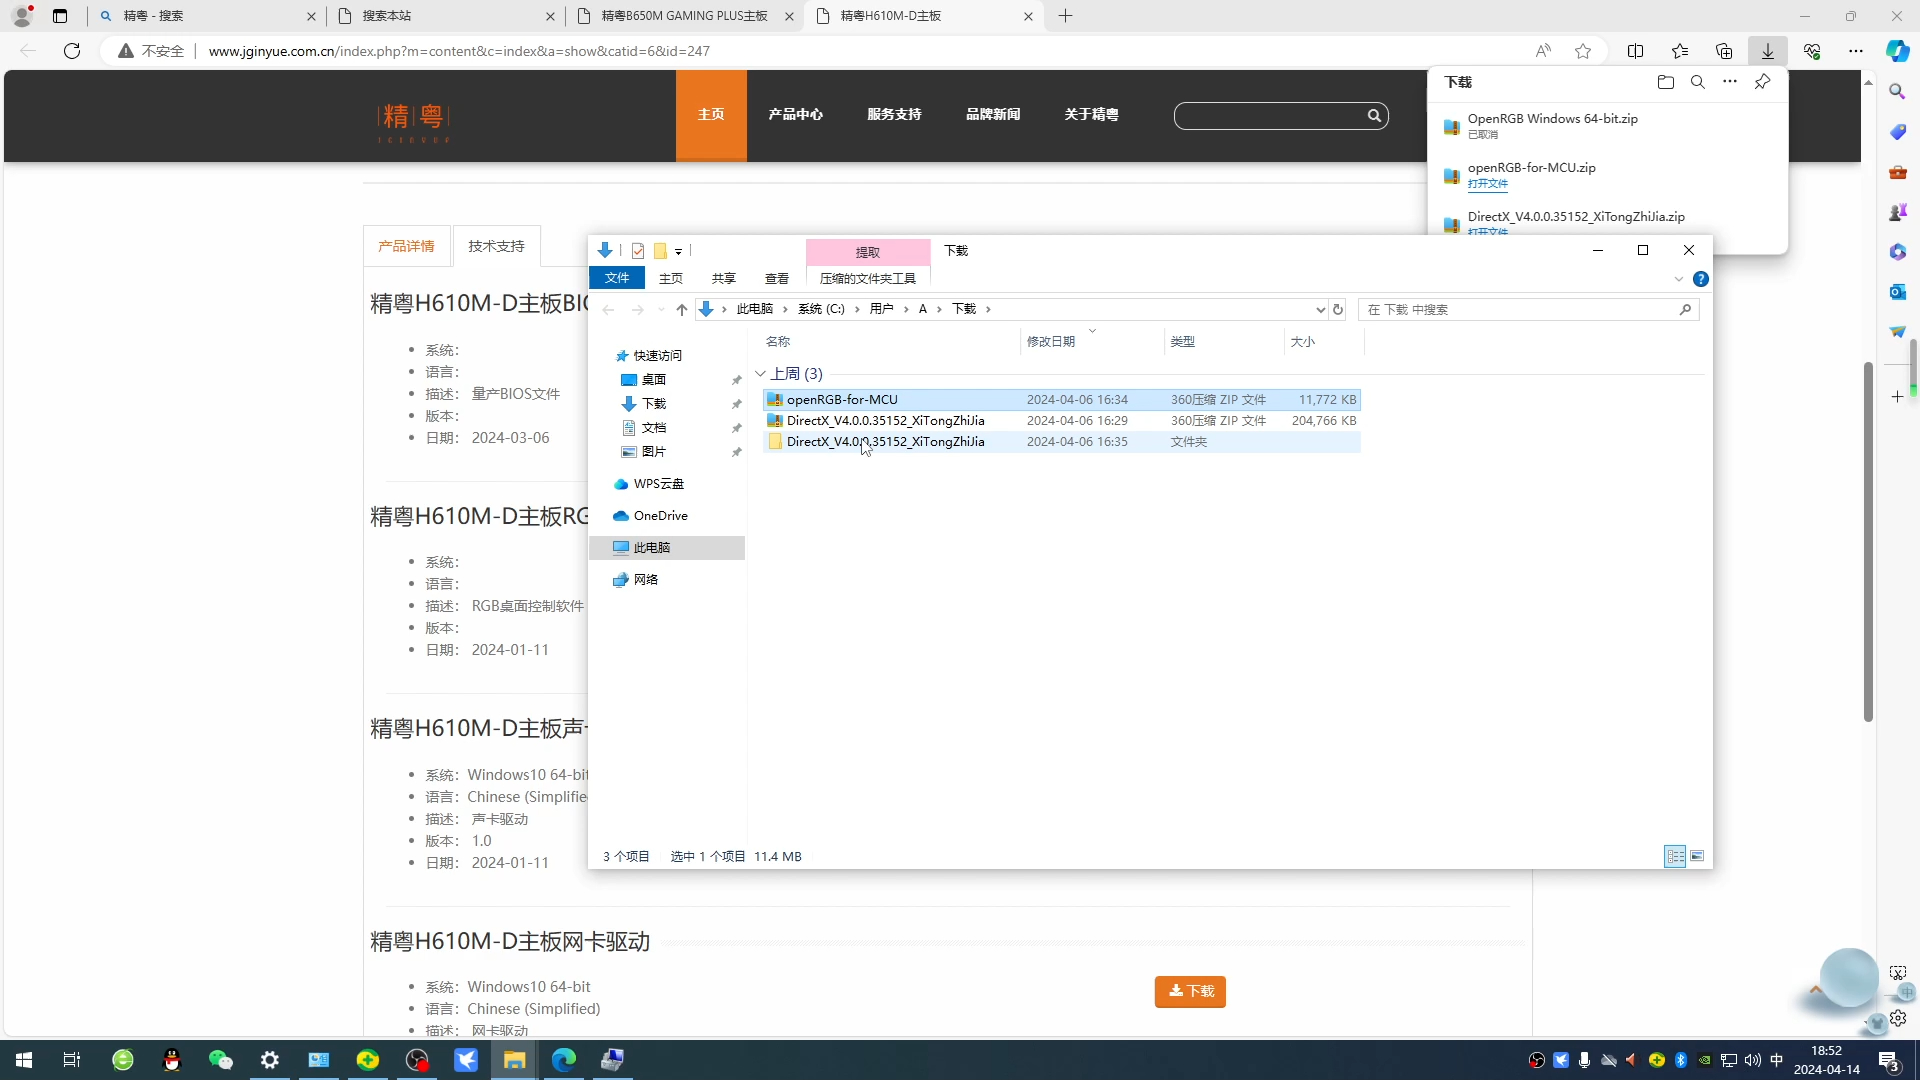The width and height of the screenshot is (1920, 1080).
Task: Switch to 技术支持 tab on page
Action: pos(496,246)
